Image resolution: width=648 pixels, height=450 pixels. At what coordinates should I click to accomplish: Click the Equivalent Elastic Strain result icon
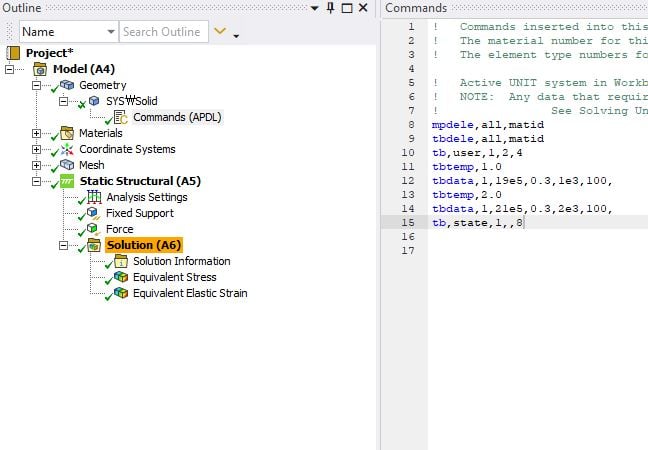(121, 293)
